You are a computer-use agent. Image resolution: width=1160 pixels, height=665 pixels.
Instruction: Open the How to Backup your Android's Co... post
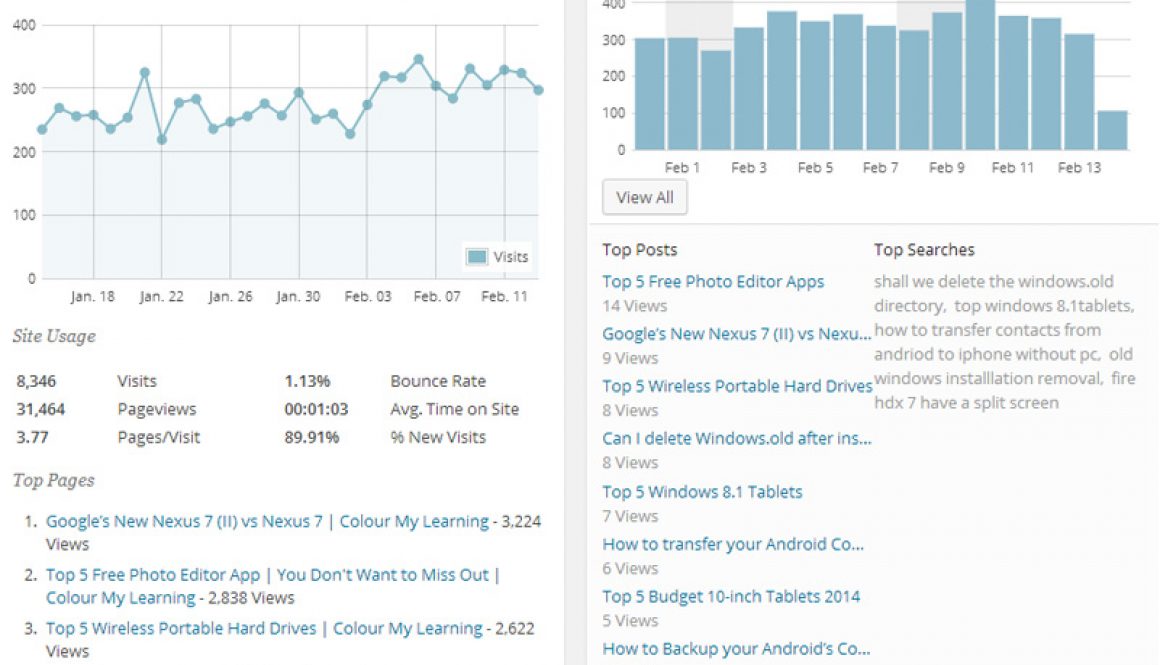click(x=736, y=649)
